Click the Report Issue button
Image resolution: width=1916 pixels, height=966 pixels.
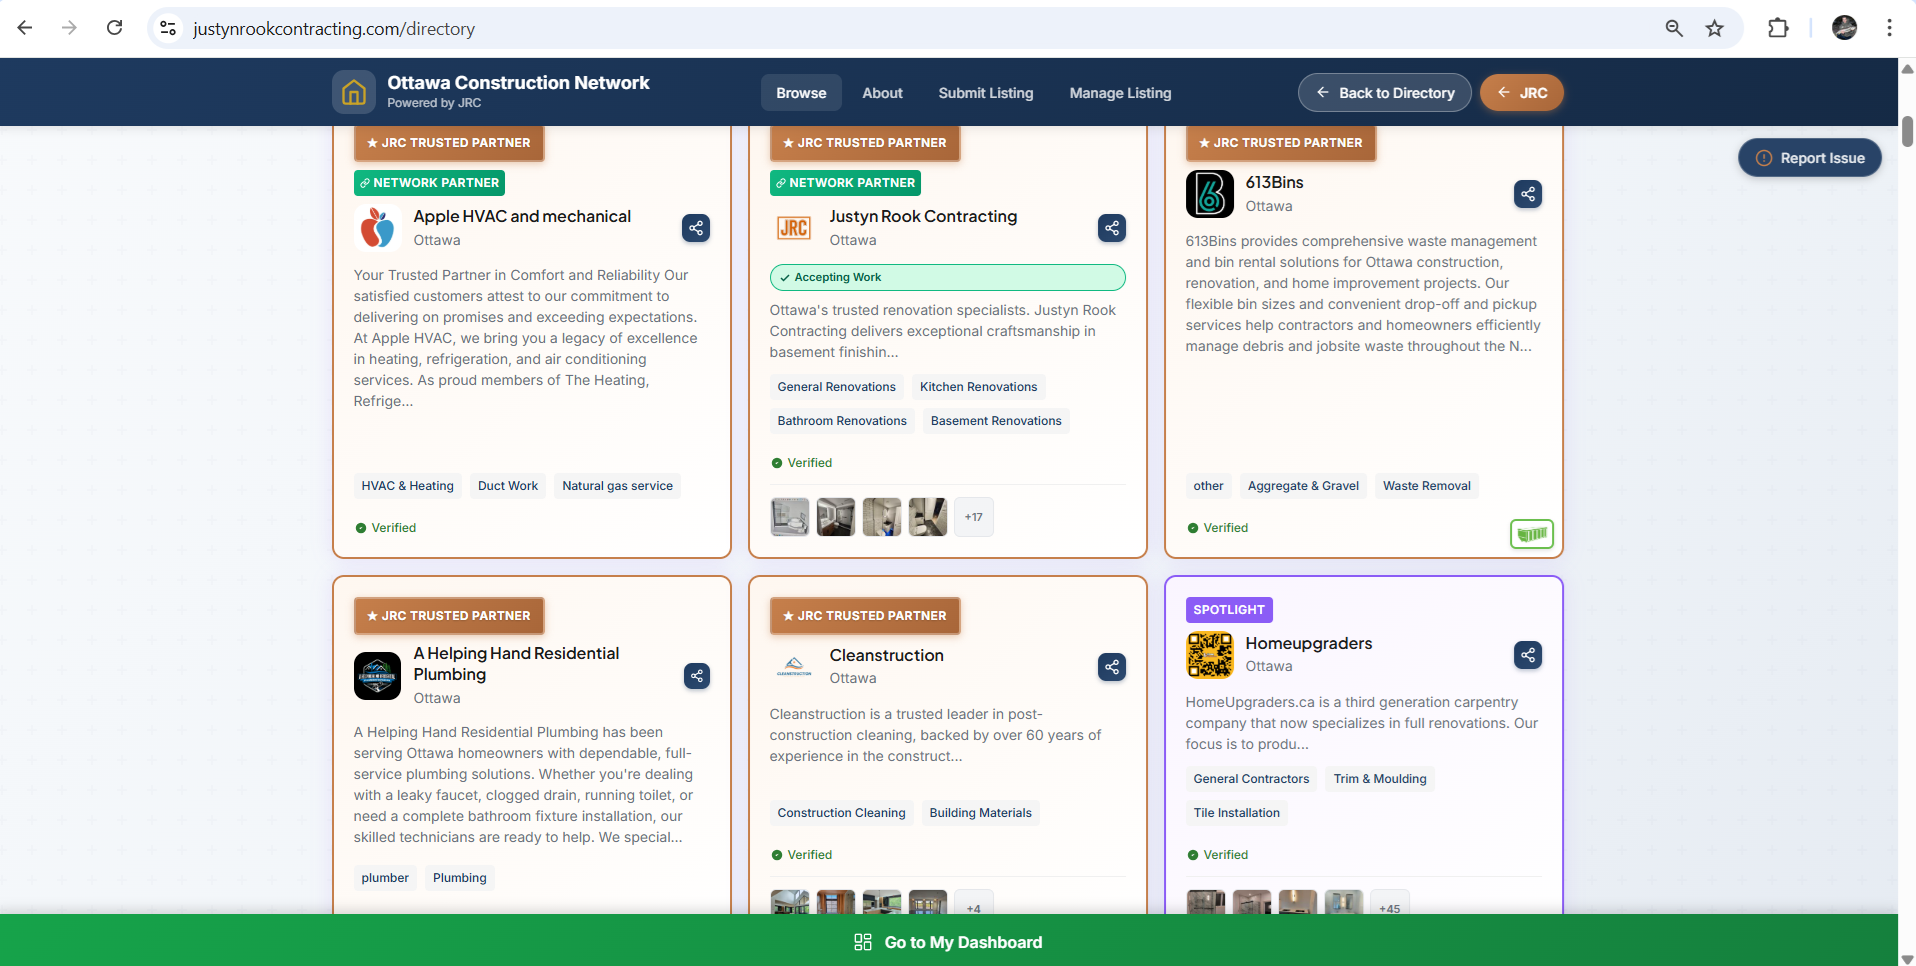[x=1810, y=157]
